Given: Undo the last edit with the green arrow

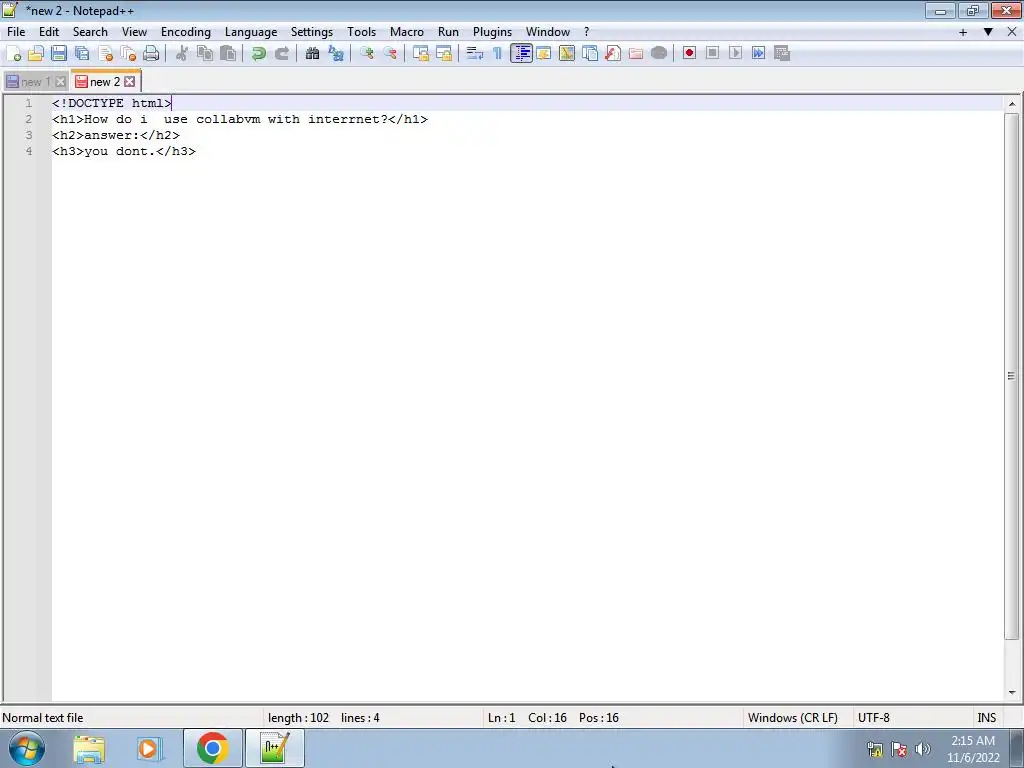Looking at the screenshot, I should tap(259, 54).
